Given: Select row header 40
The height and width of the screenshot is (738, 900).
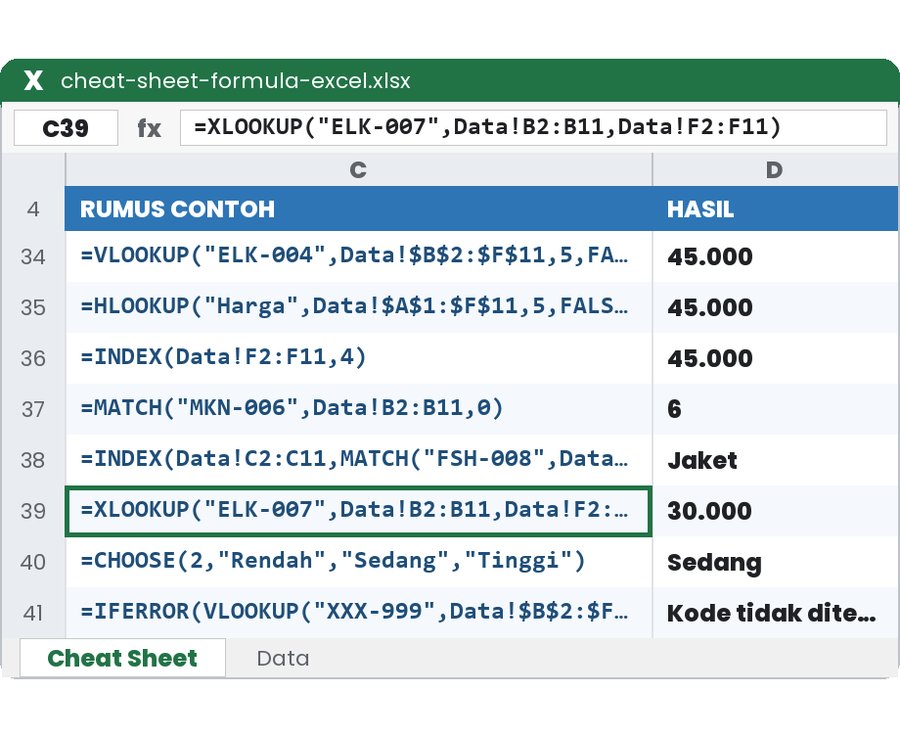Looking at the screenshot, I should point(33,562).
